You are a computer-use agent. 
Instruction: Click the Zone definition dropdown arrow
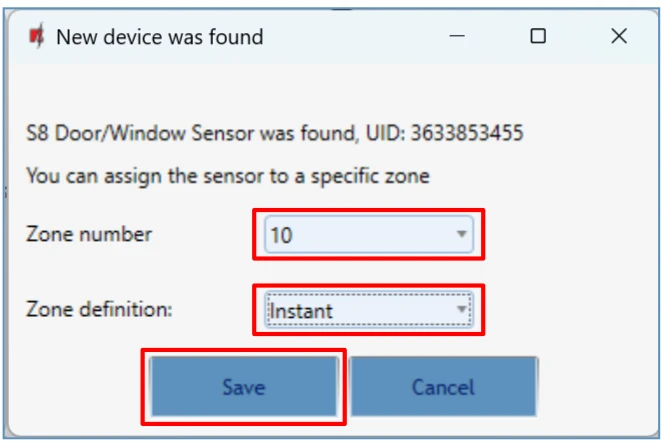pos(461,311)
